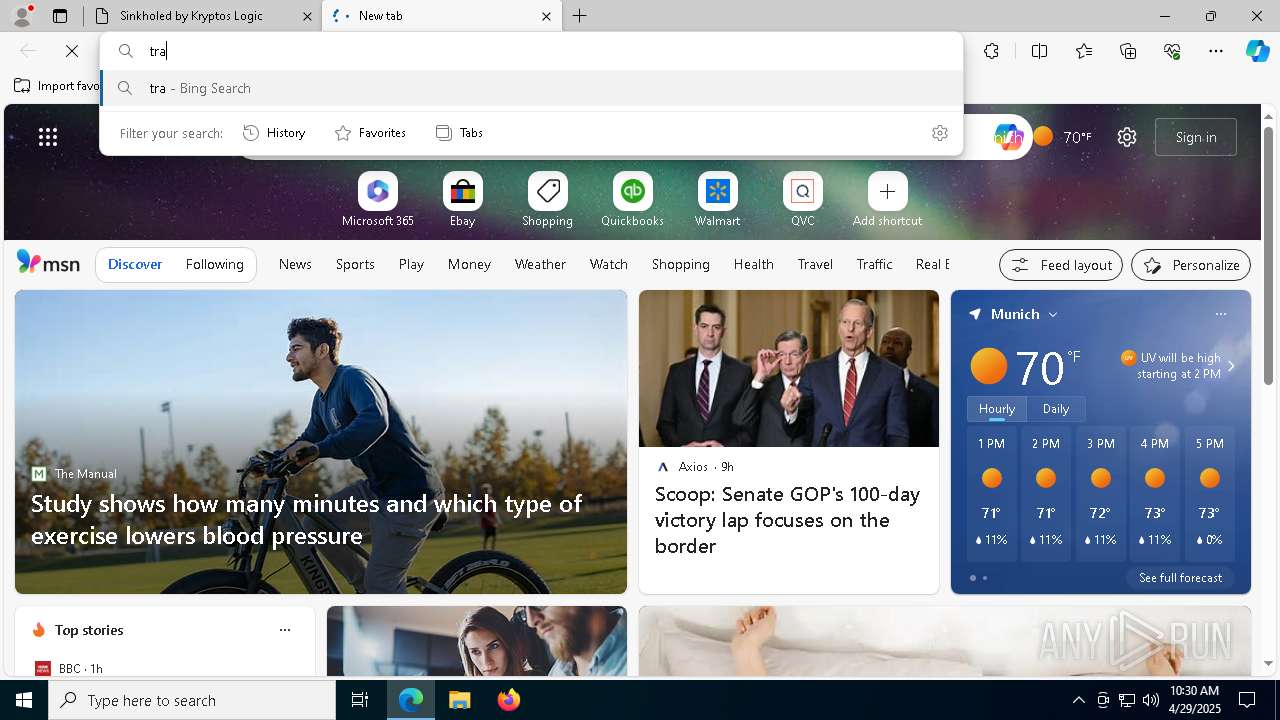The width and height of the screenshot is (1280, 720).
Task: Launch Firefox from taskbar
Action: click(509, 700)
